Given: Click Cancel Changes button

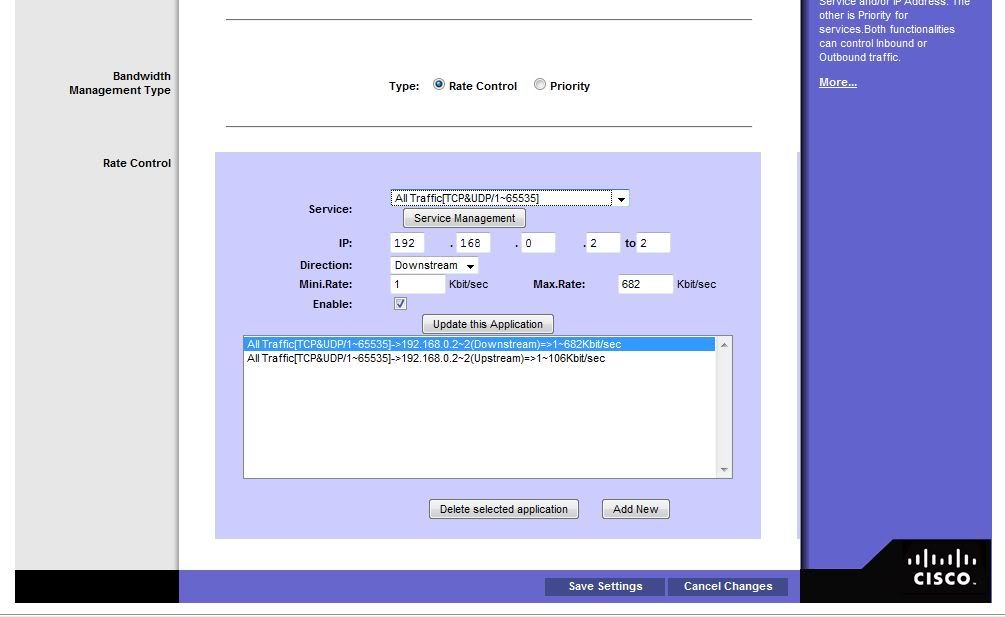Looking at the screenshot, I should 727,586.
